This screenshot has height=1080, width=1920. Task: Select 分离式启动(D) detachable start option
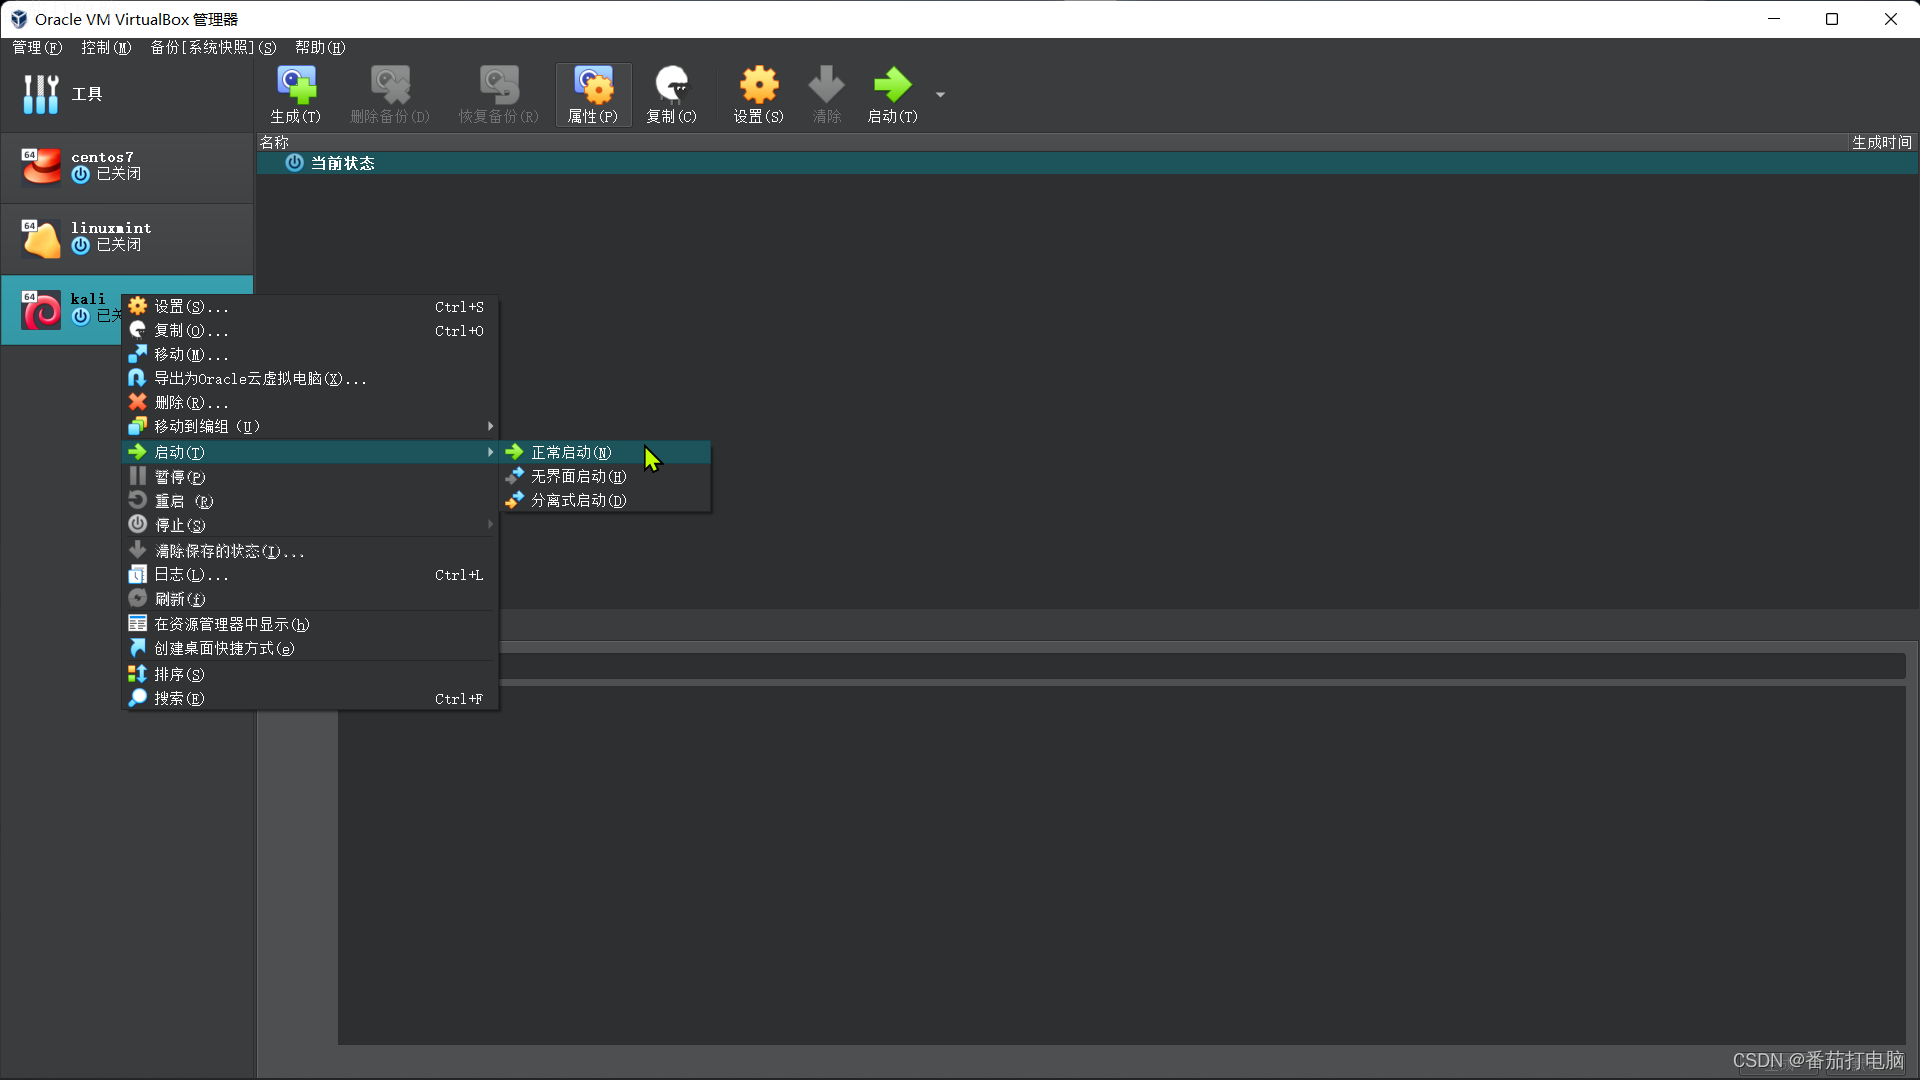pos(606,500)
